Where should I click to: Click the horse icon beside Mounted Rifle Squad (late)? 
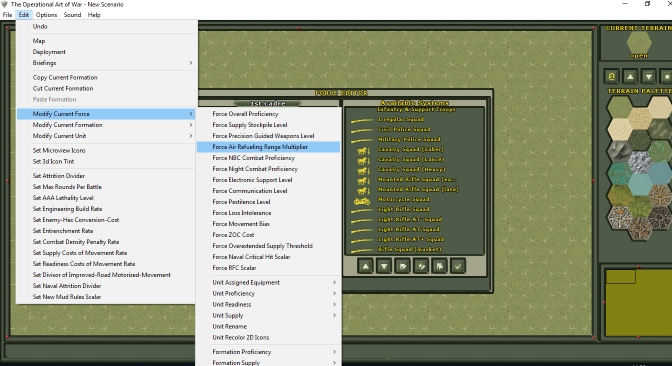click(x=363, y=190)
